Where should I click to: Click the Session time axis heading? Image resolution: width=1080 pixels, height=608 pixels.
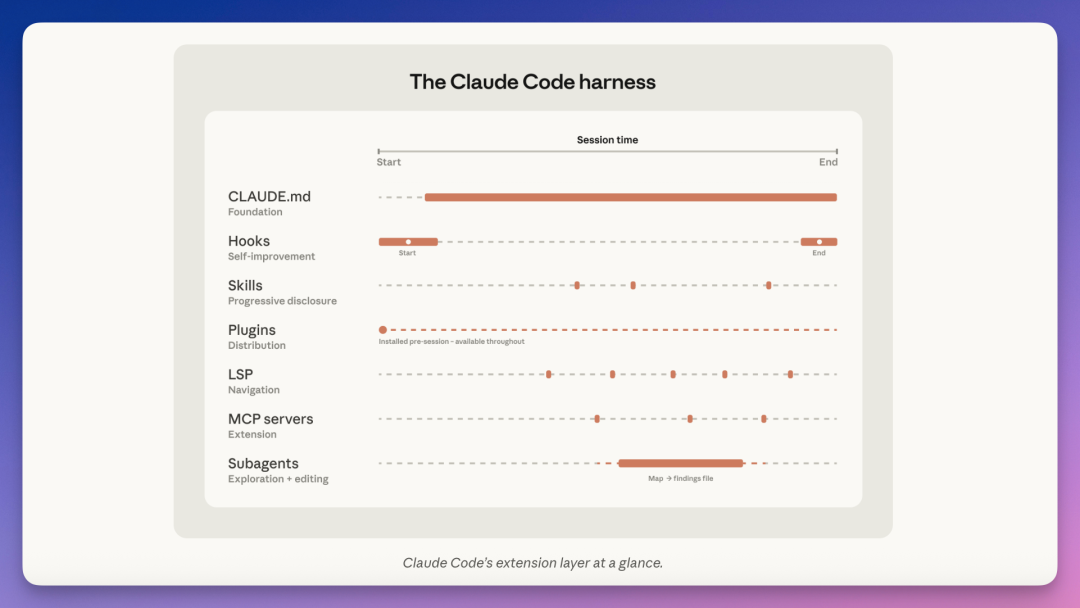pos(608,140)
